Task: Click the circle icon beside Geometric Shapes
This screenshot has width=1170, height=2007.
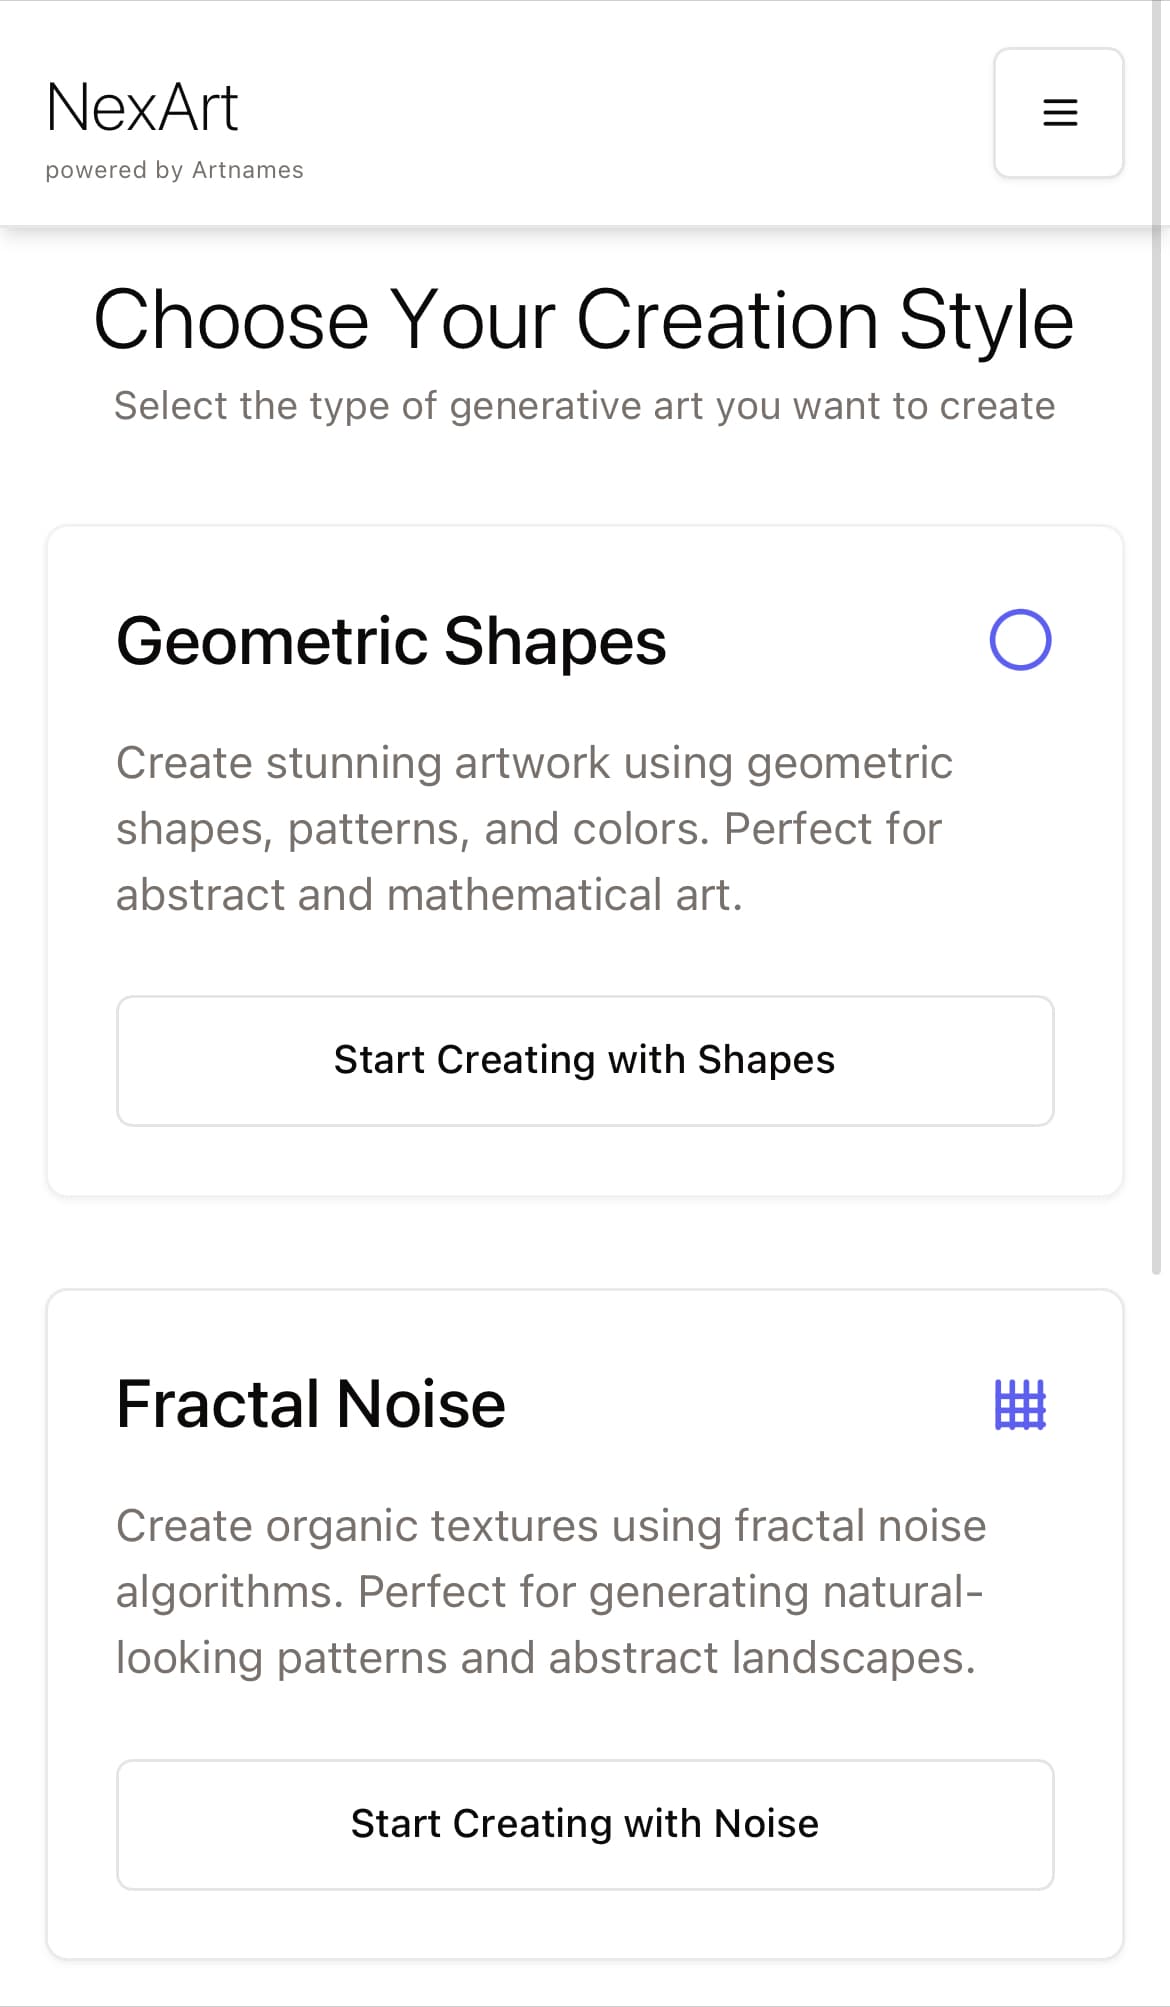Action: (1020, 640)
